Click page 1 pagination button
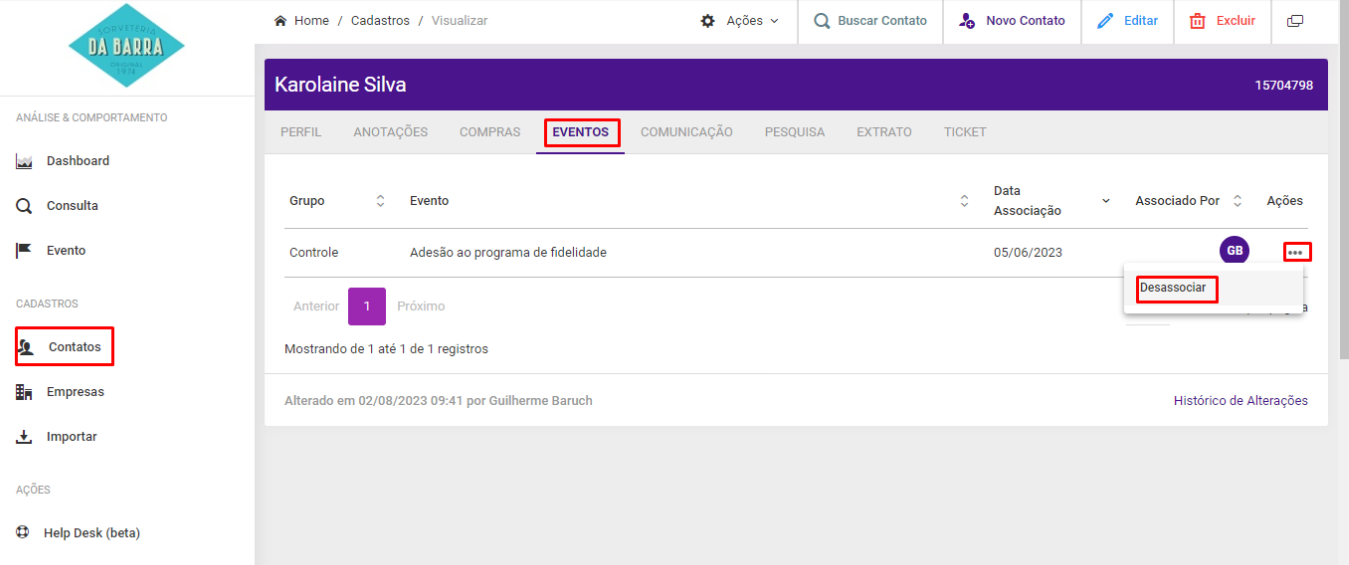The width and height of the screenshot is (1349, 565). click(367, 306)
